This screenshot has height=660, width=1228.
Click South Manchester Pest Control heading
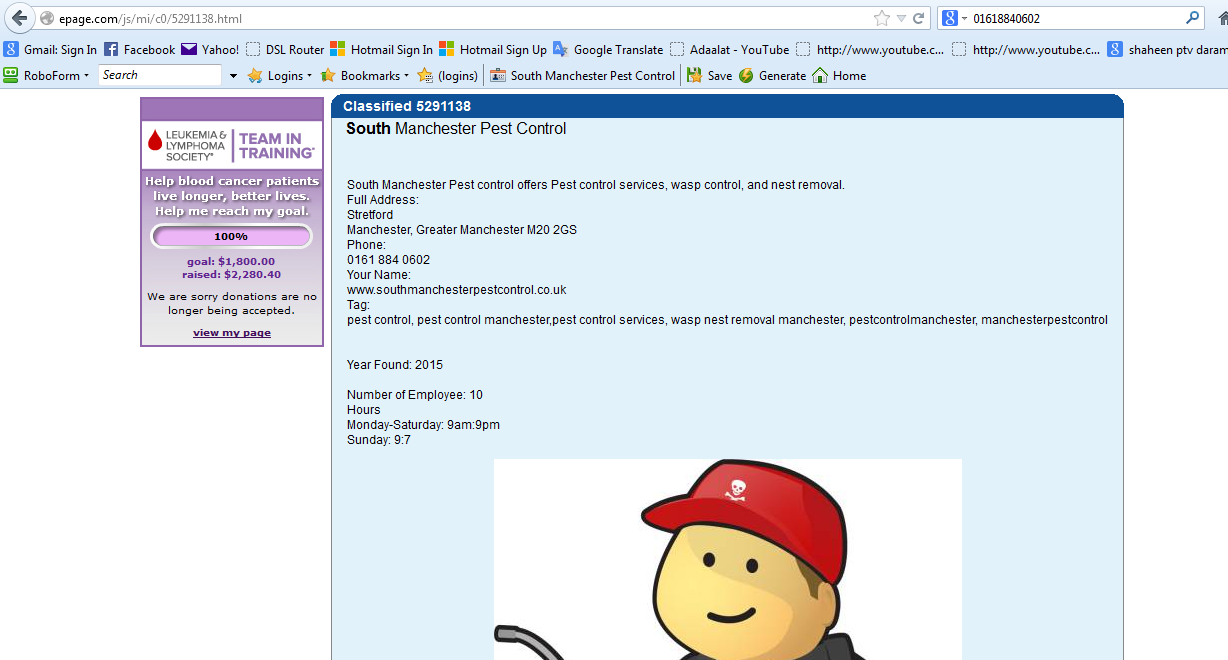pyautogui.click(x=456, y=129)
